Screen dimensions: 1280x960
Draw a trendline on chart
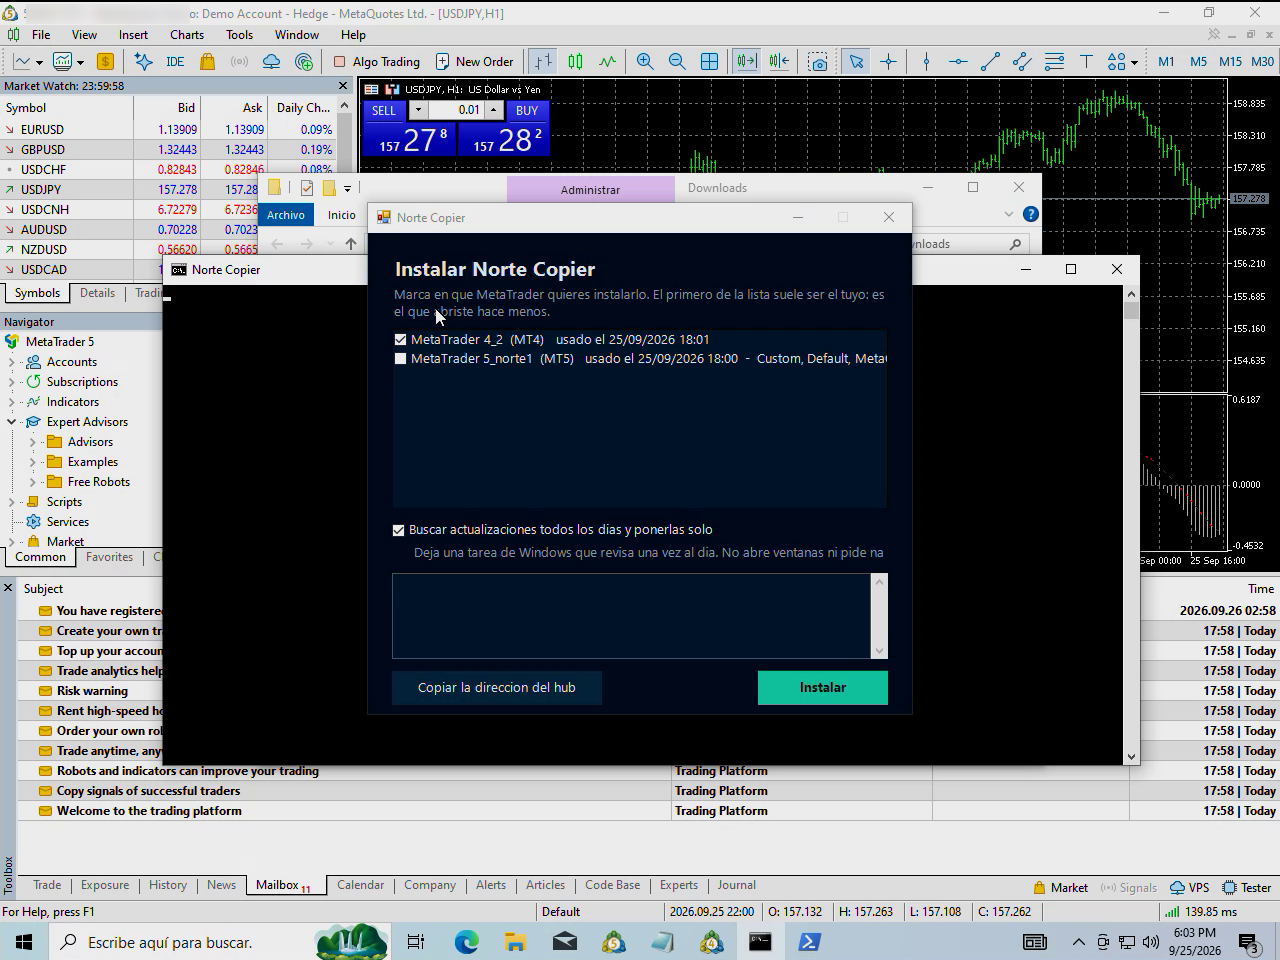click(x=990, y=61)
